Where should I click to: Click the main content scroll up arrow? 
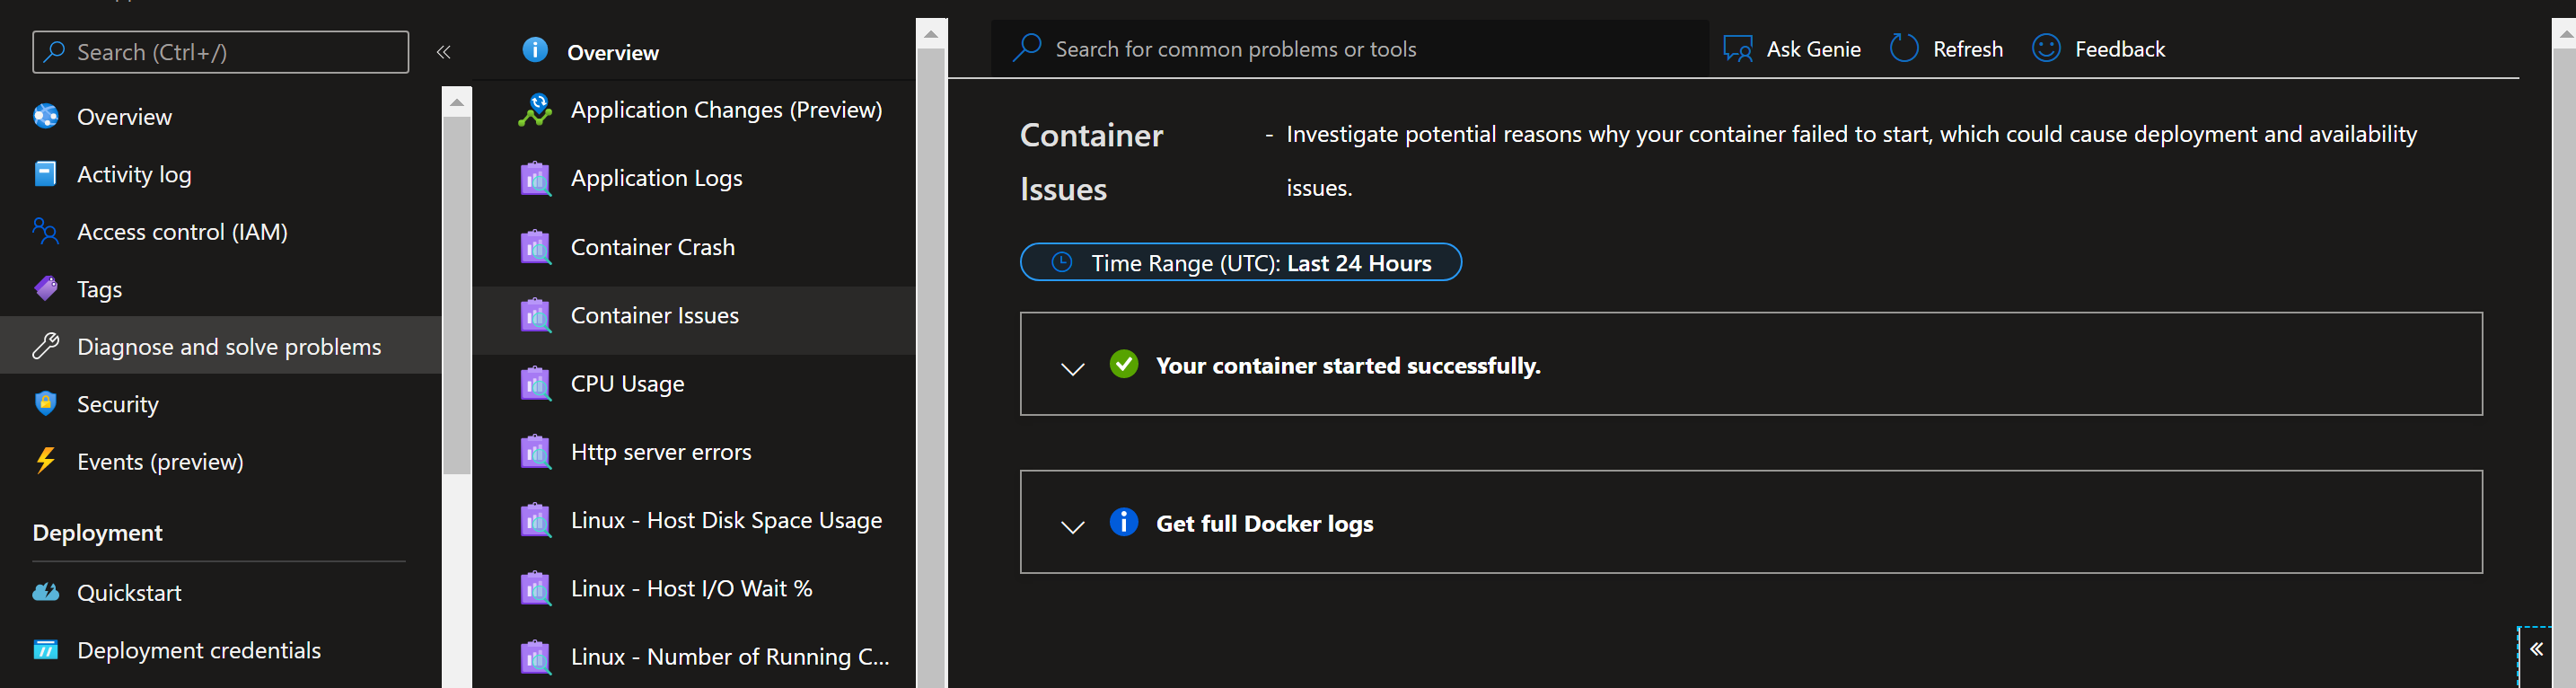pyautogui.click(x=2565, y=34)
